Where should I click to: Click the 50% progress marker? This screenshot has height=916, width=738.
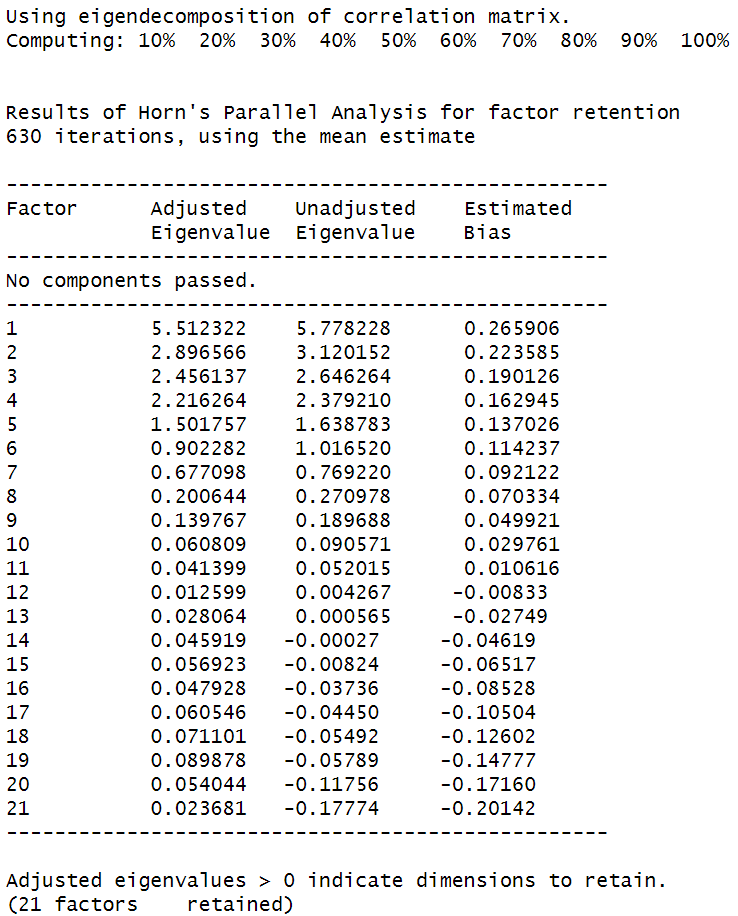pos(398,40)
